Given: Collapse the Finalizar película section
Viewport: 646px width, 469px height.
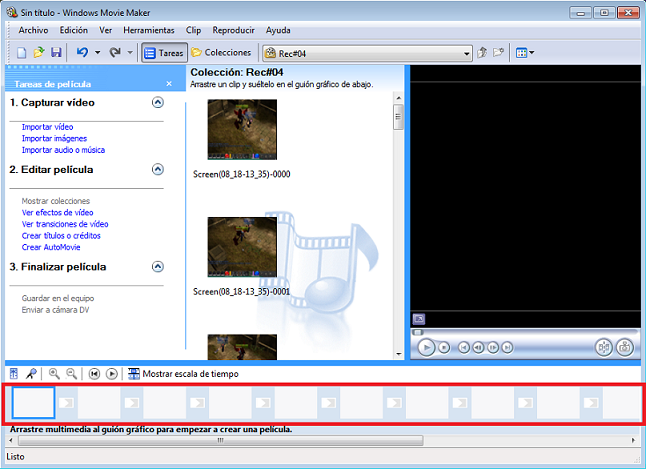Looking at the screenshot, I should click(158, 267).
